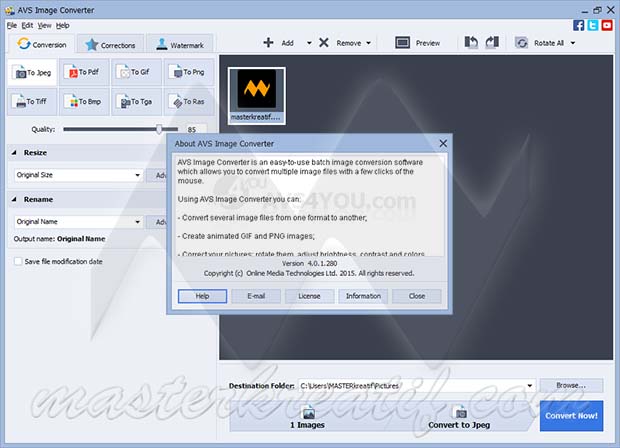
Task: Click the Quality value field showing 85
Action: coord(196,130)
